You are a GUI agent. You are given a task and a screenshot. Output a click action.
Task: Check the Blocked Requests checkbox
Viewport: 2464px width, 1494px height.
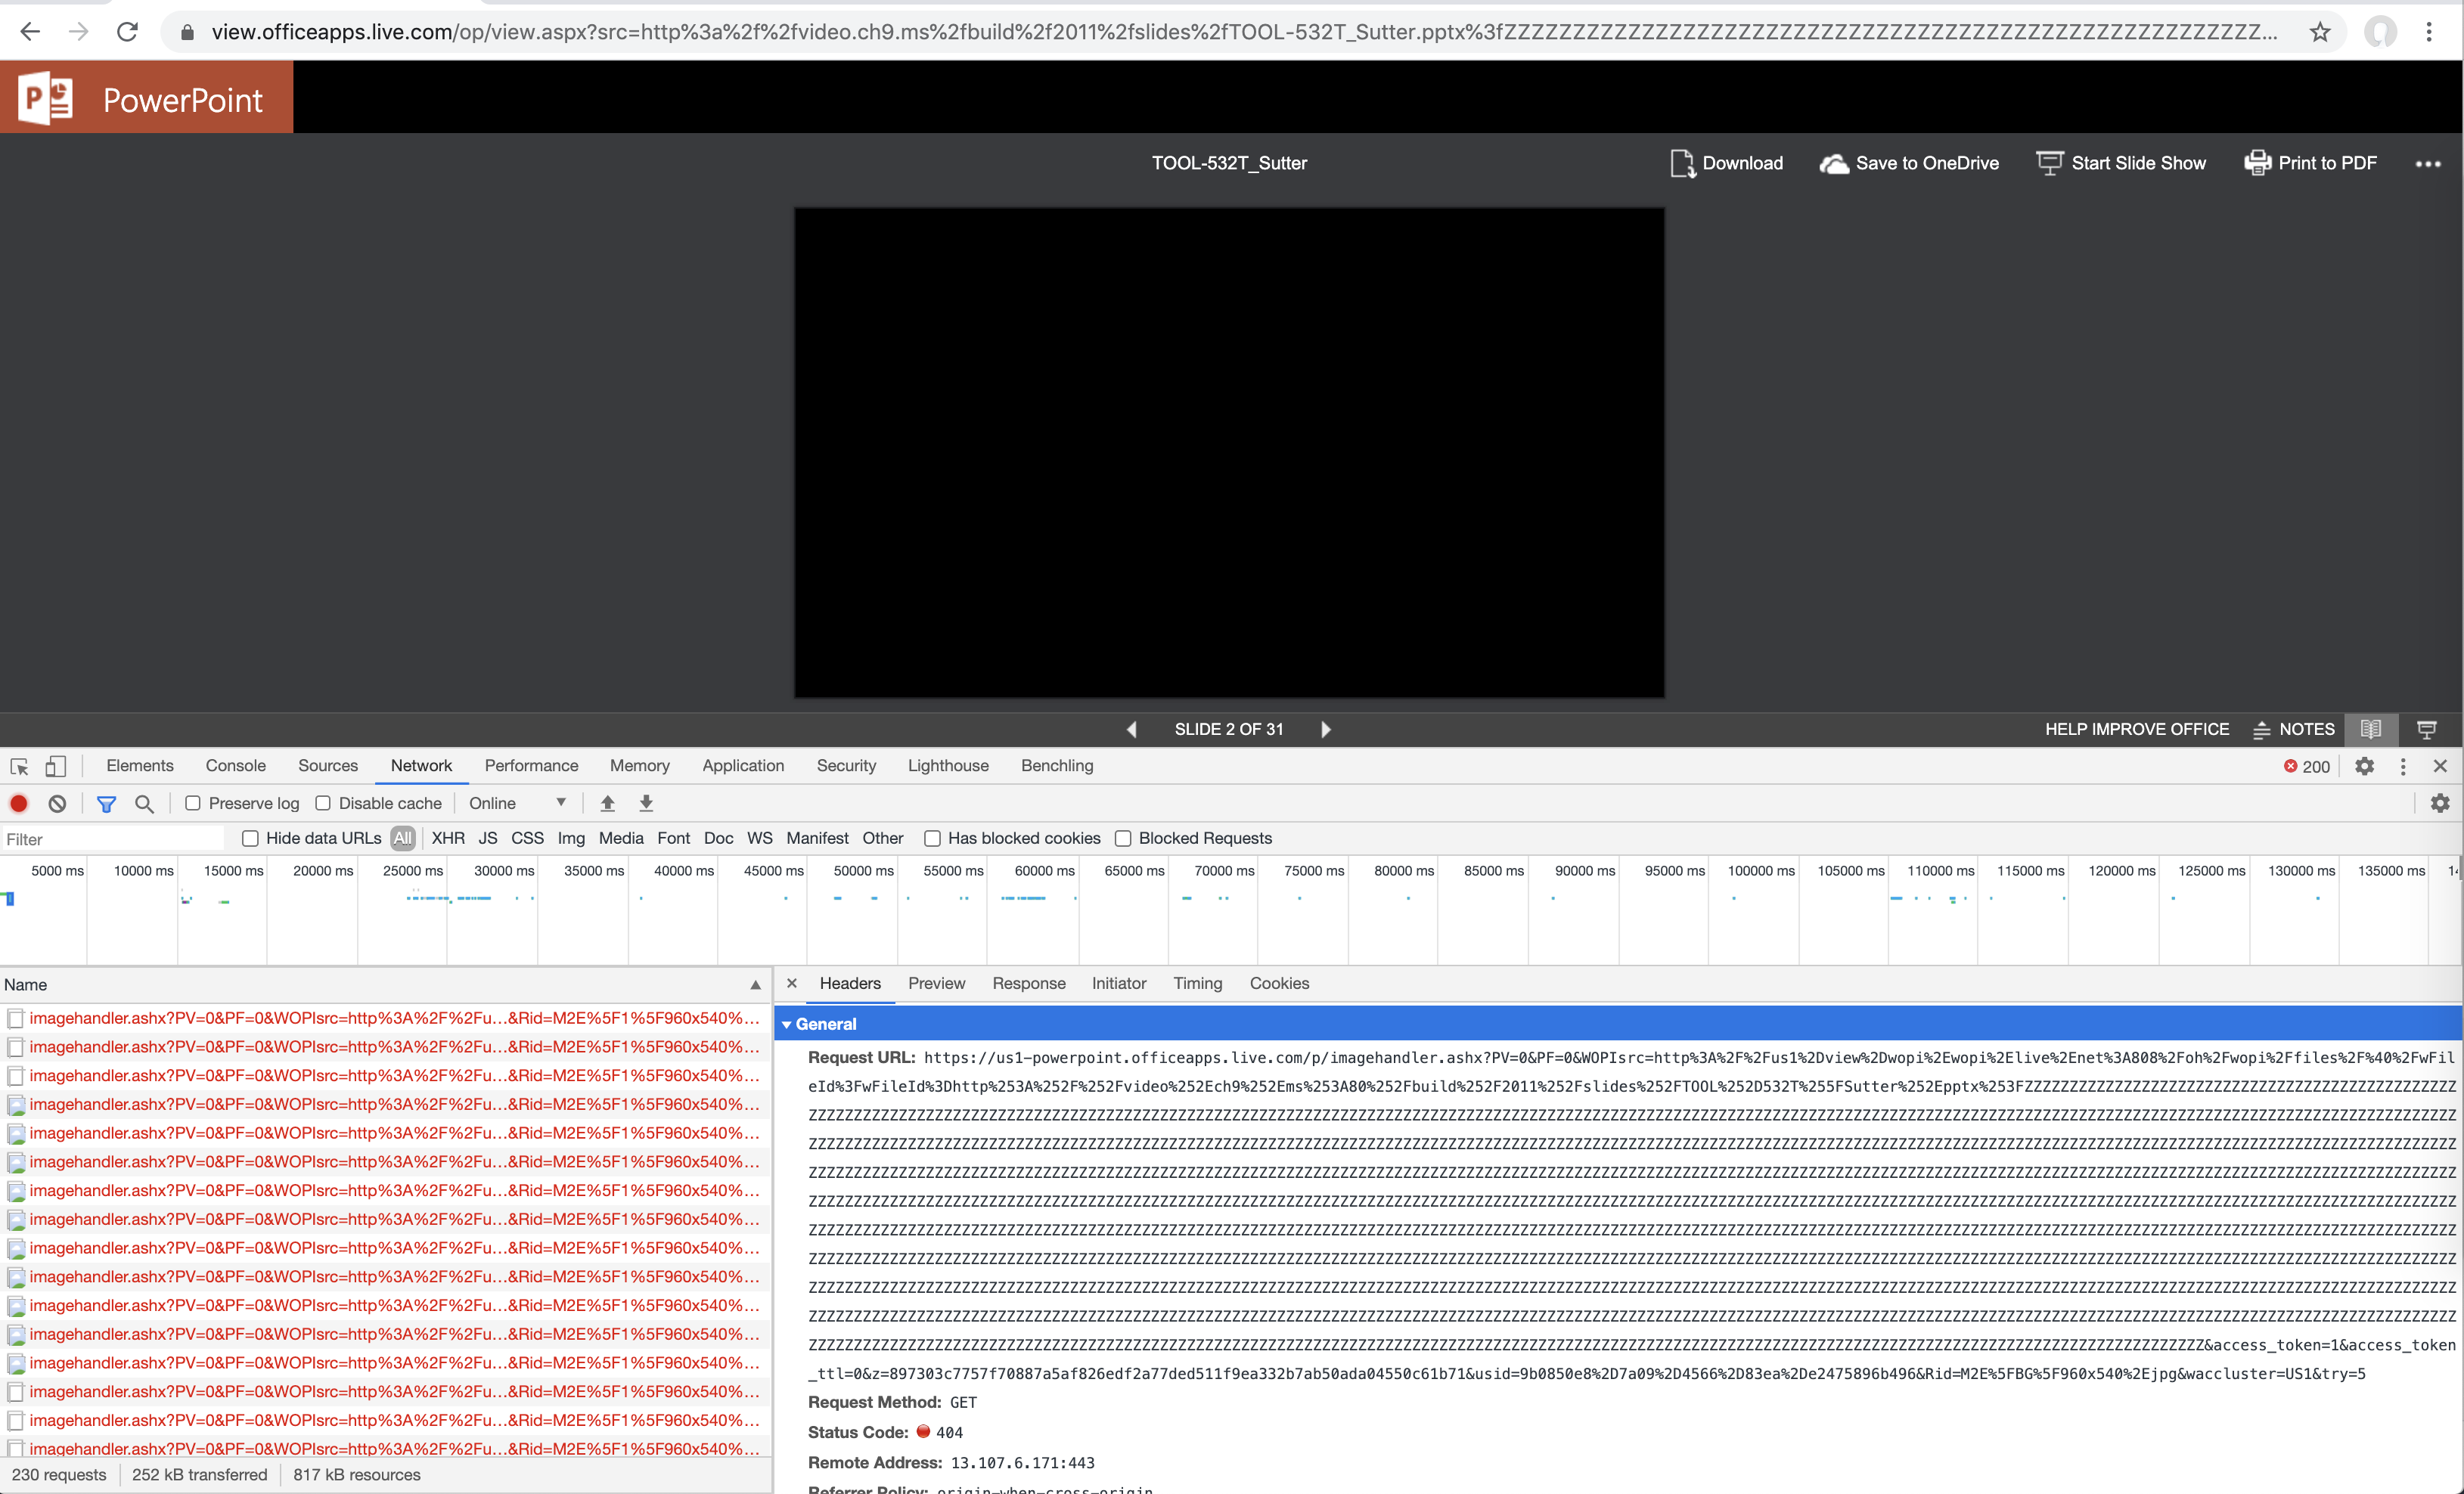(1123, 838)
